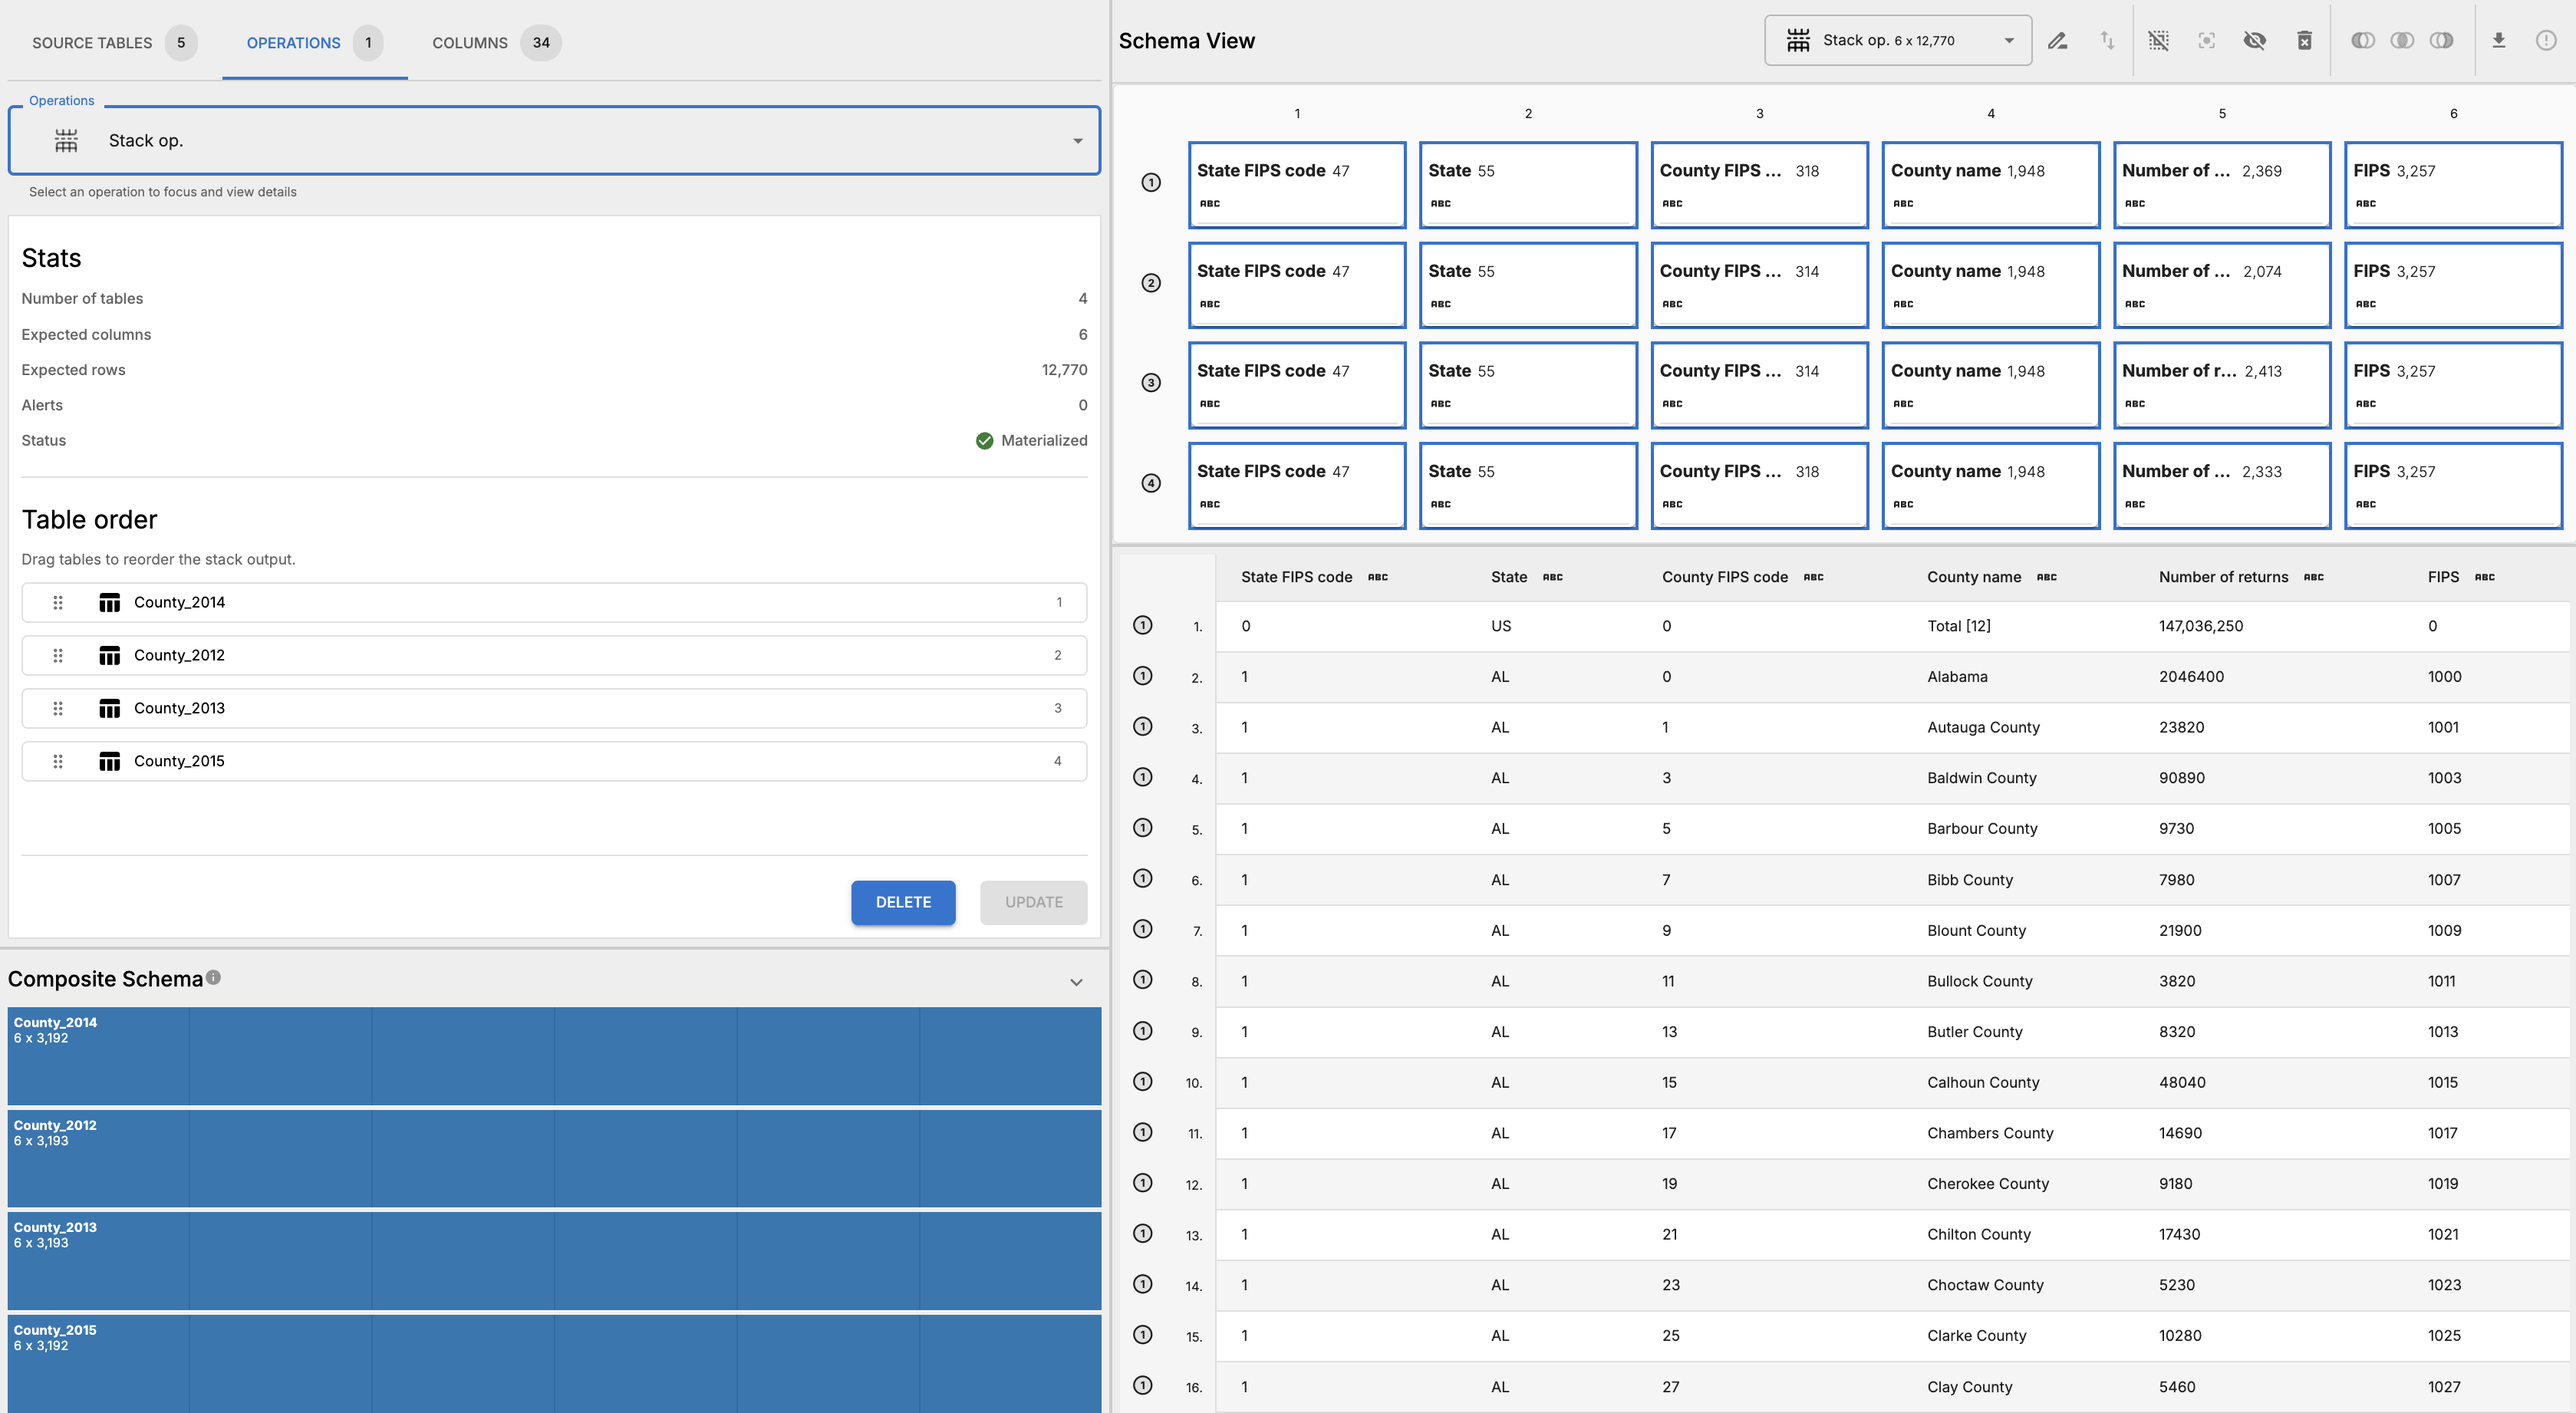Select Number of 2,074 card in row 2
This screenshot has width=2576, height=1413.
[x=2221, y=285]
